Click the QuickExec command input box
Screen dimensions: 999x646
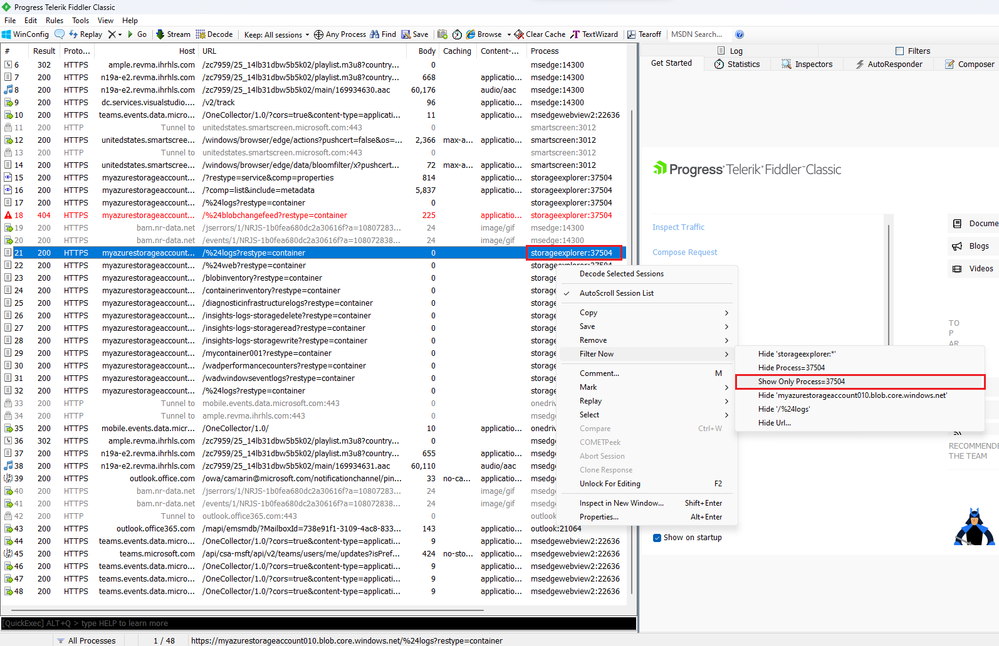coord(319,623)
